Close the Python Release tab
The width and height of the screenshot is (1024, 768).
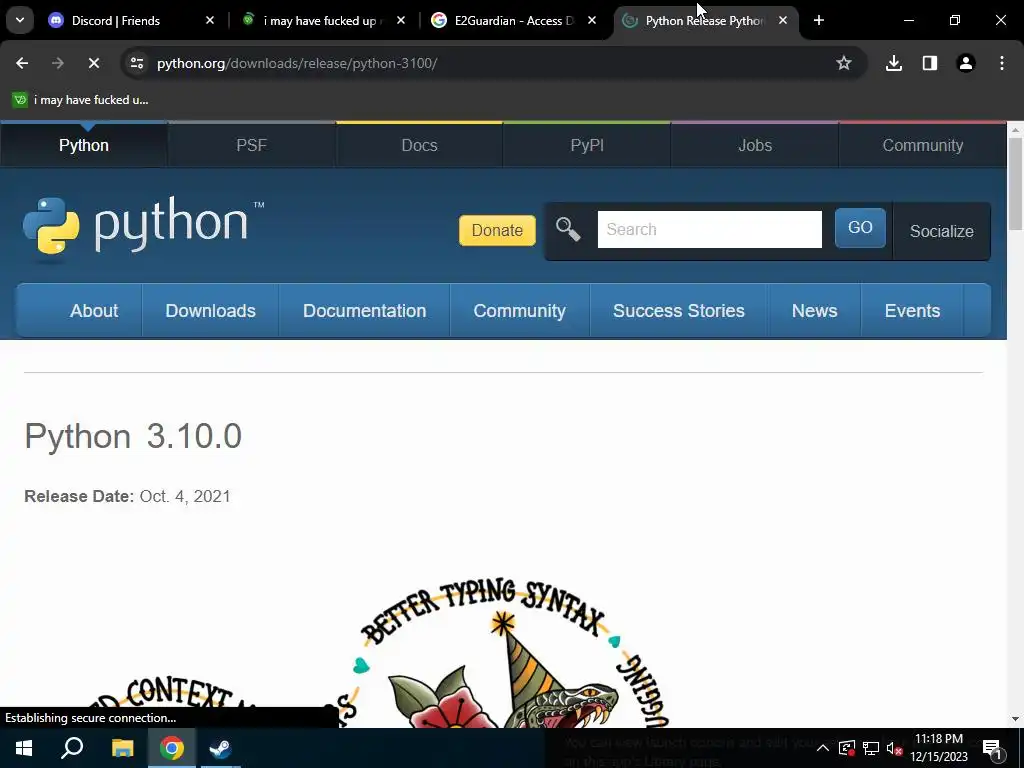(783, 20)
